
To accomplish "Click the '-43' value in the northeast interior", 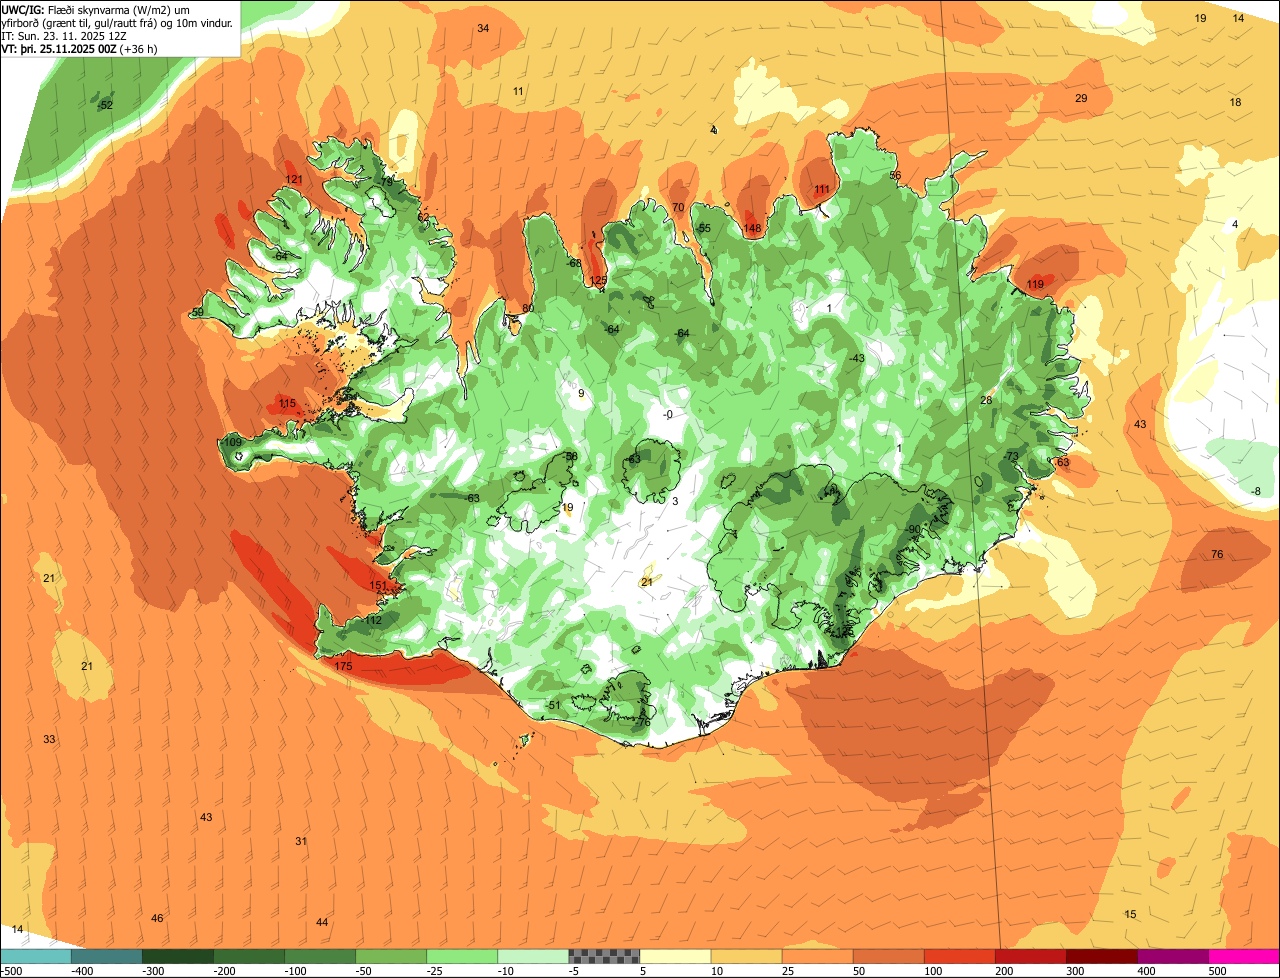I will click(856, 358).
